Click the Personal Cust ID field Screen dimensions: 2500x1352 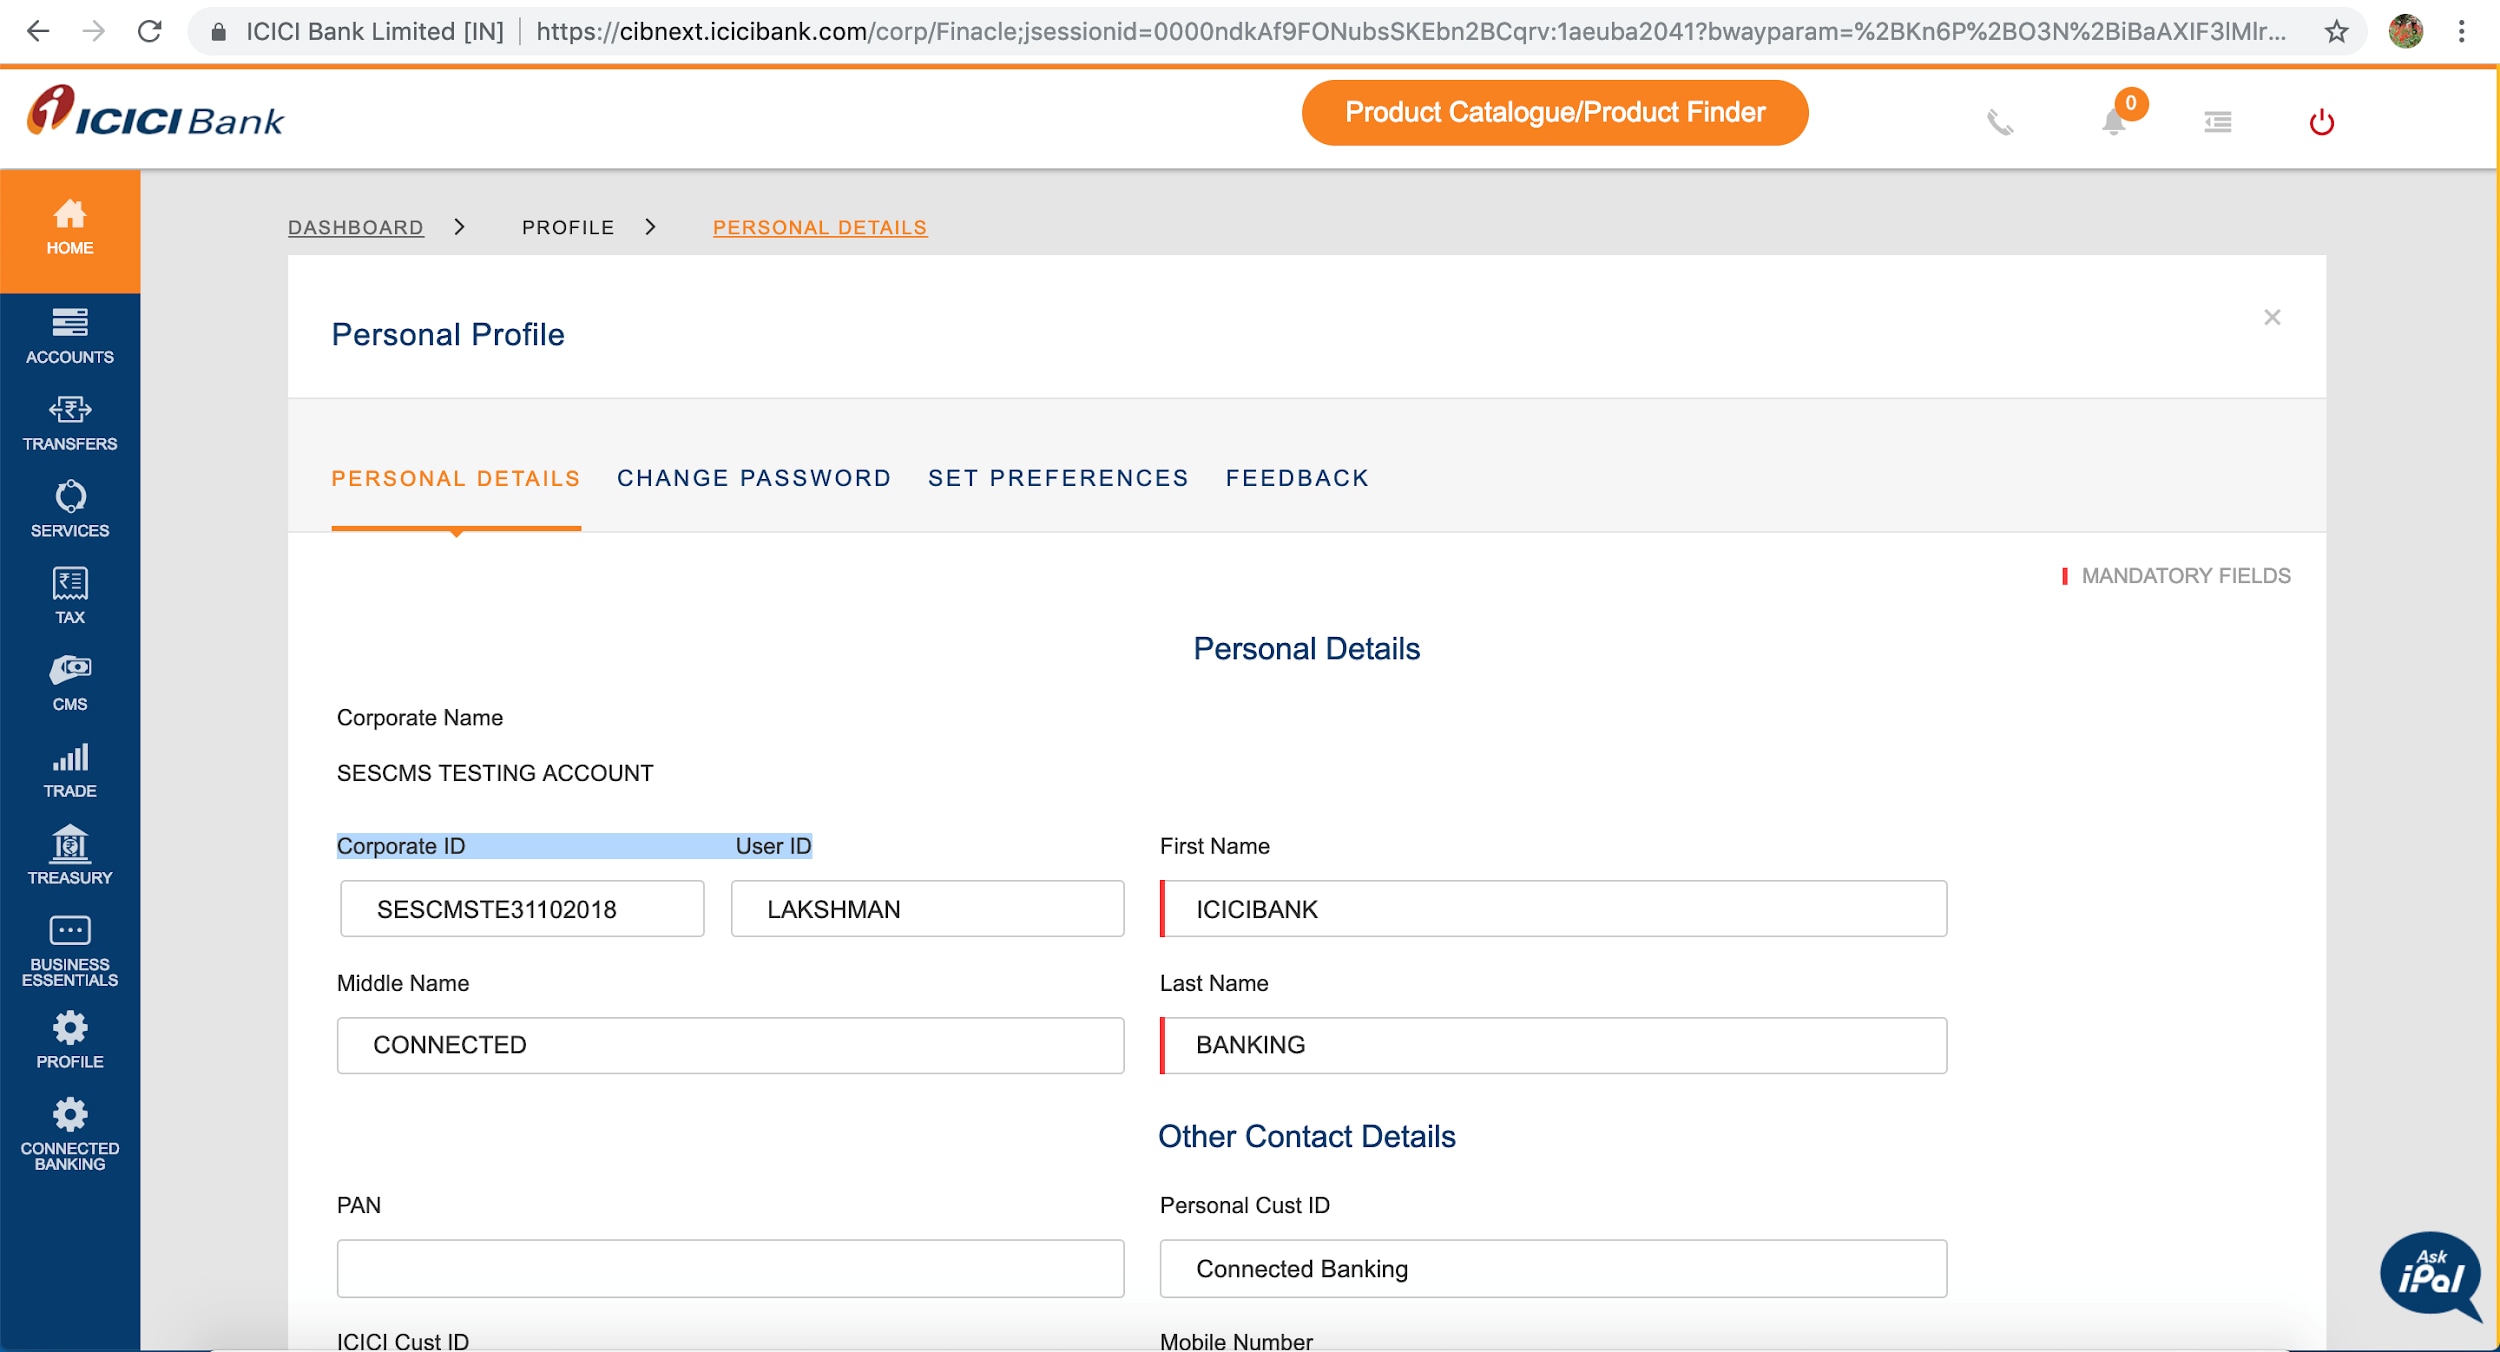[1553, 1268]
